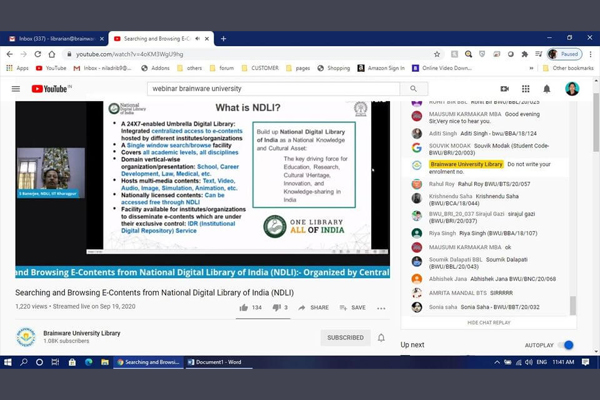This screenshot has height=400, width=600.
Task: Click the like thumbs-up icon
Action: coord(243,308)
